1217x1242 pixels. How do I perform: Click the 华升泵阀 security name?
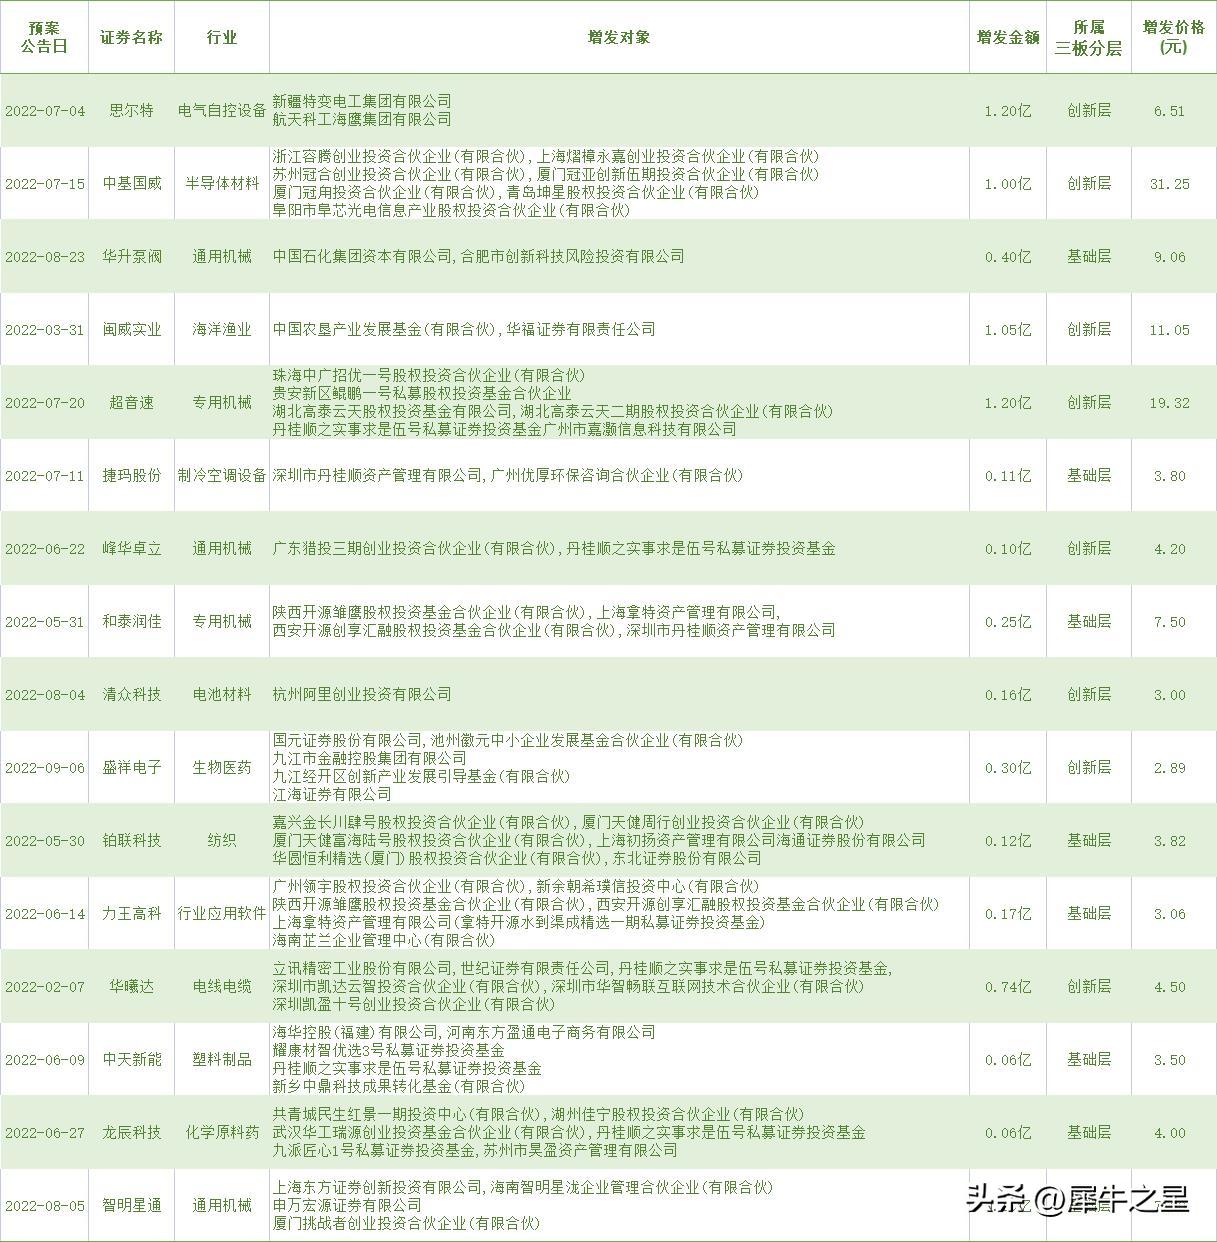pyautogui.click(x=131, y=256)
